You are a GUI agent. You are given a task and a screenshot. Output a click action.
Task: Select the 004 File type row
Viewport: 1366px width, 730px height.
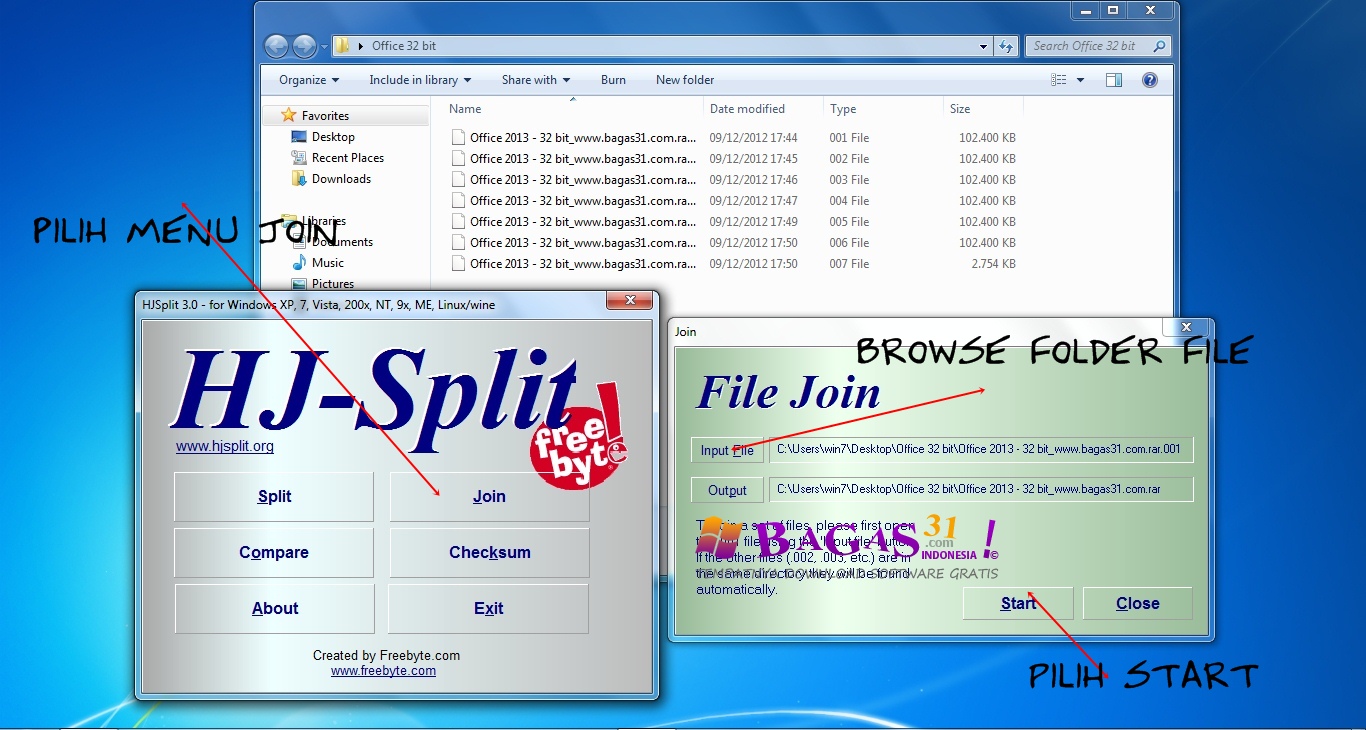tap(733, 201)
